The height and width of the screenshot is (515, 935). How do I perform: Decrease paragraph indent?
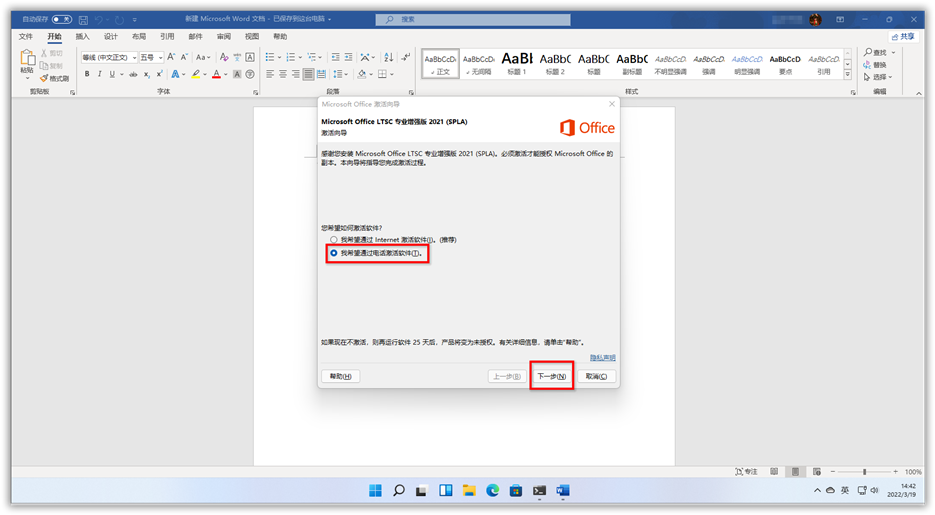pos(335,57)
